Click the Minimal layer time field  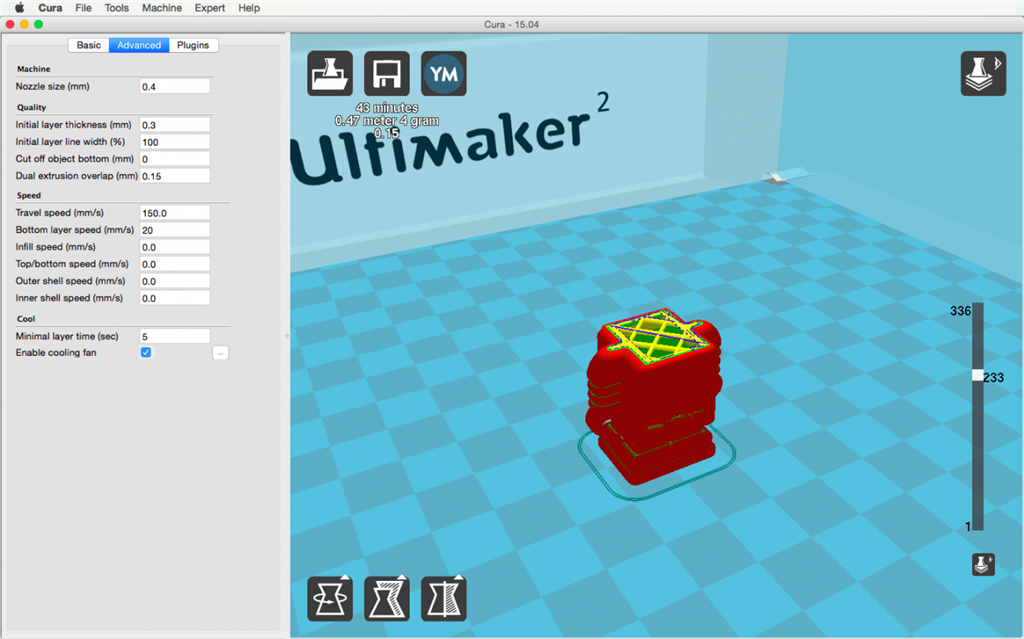tap(175, 336)
